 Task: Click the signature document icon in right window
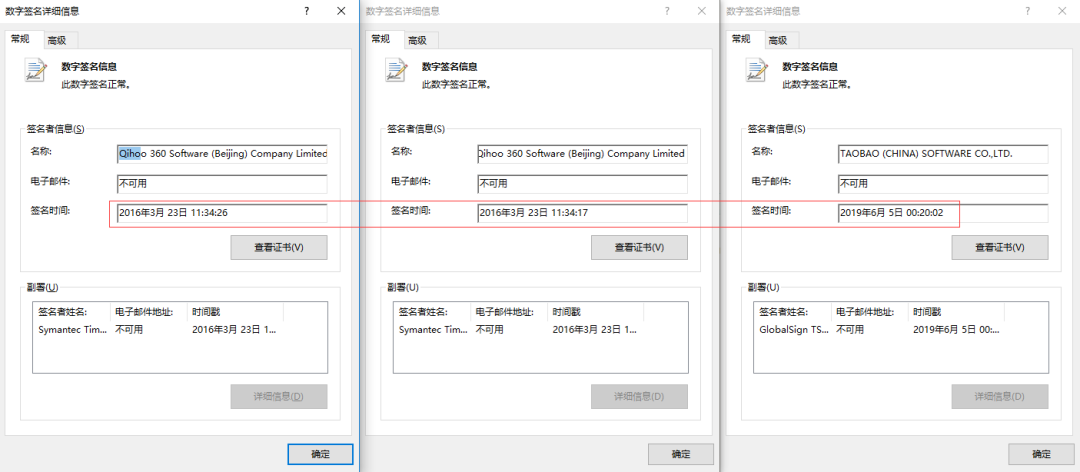[756, 72]
